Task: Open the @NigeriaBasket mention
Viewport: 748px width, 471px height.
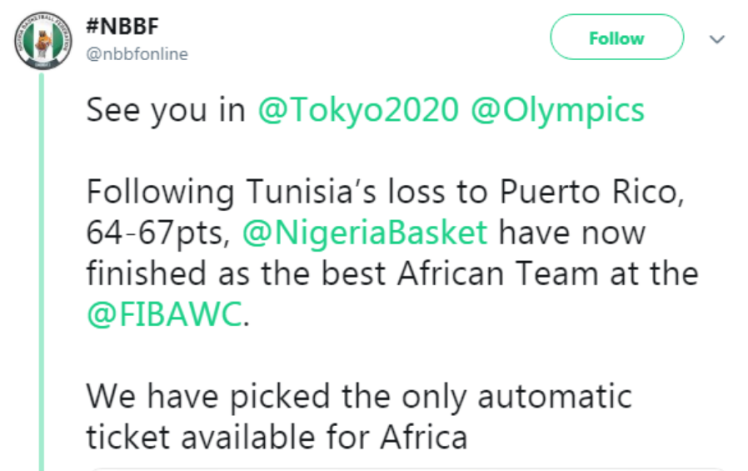Action: tap(365, 233)
